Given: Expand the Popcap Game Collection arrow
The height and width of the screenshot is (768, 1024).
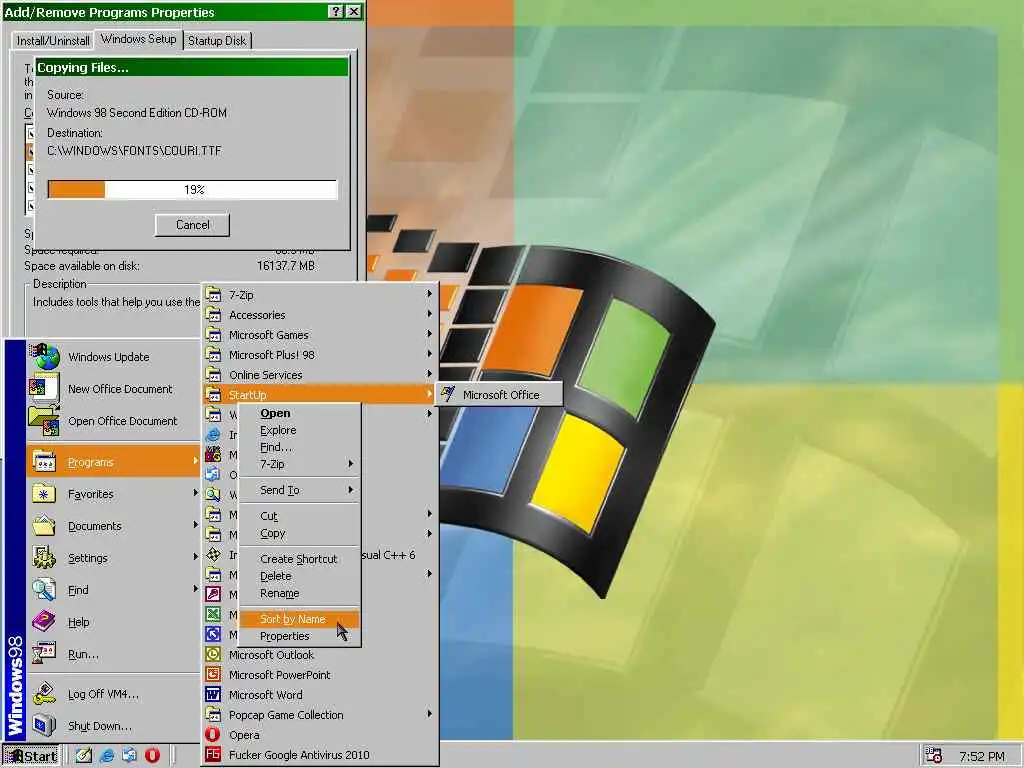Looking at the screenshot, I should click(x=430, y=714).
